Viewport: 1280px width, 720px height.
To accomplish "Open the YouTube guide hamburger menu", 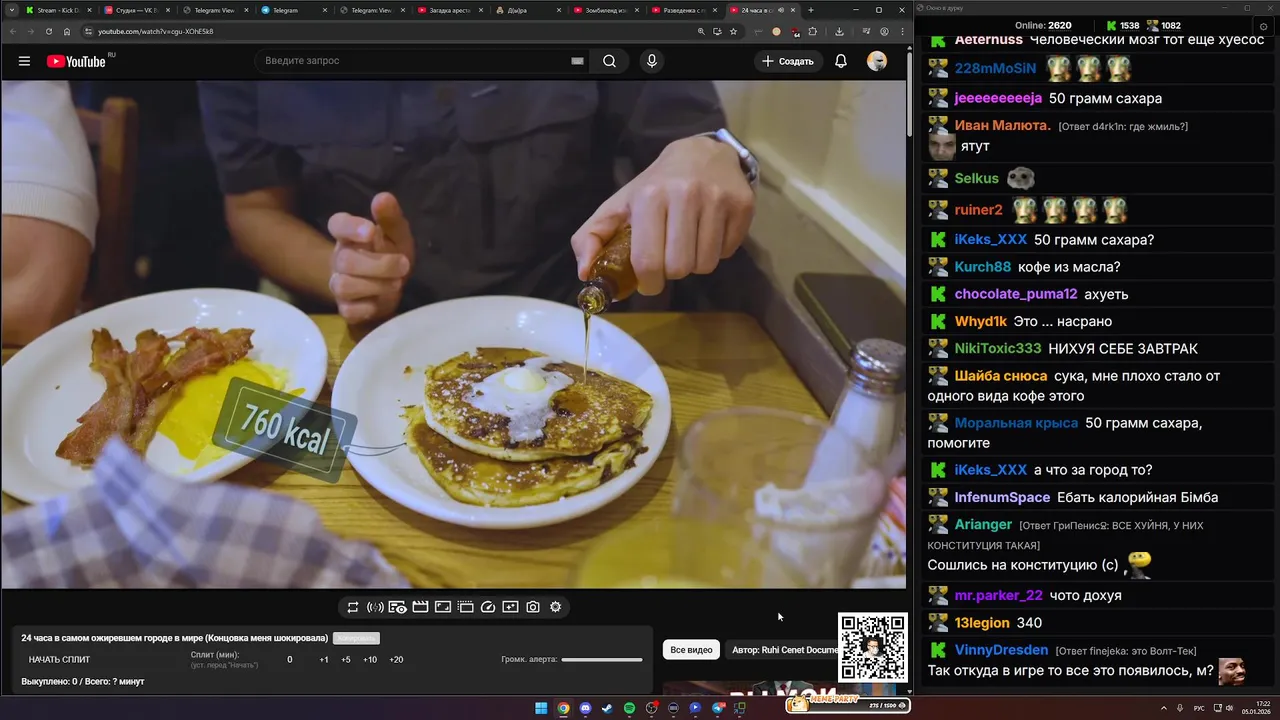I will 24,61.
